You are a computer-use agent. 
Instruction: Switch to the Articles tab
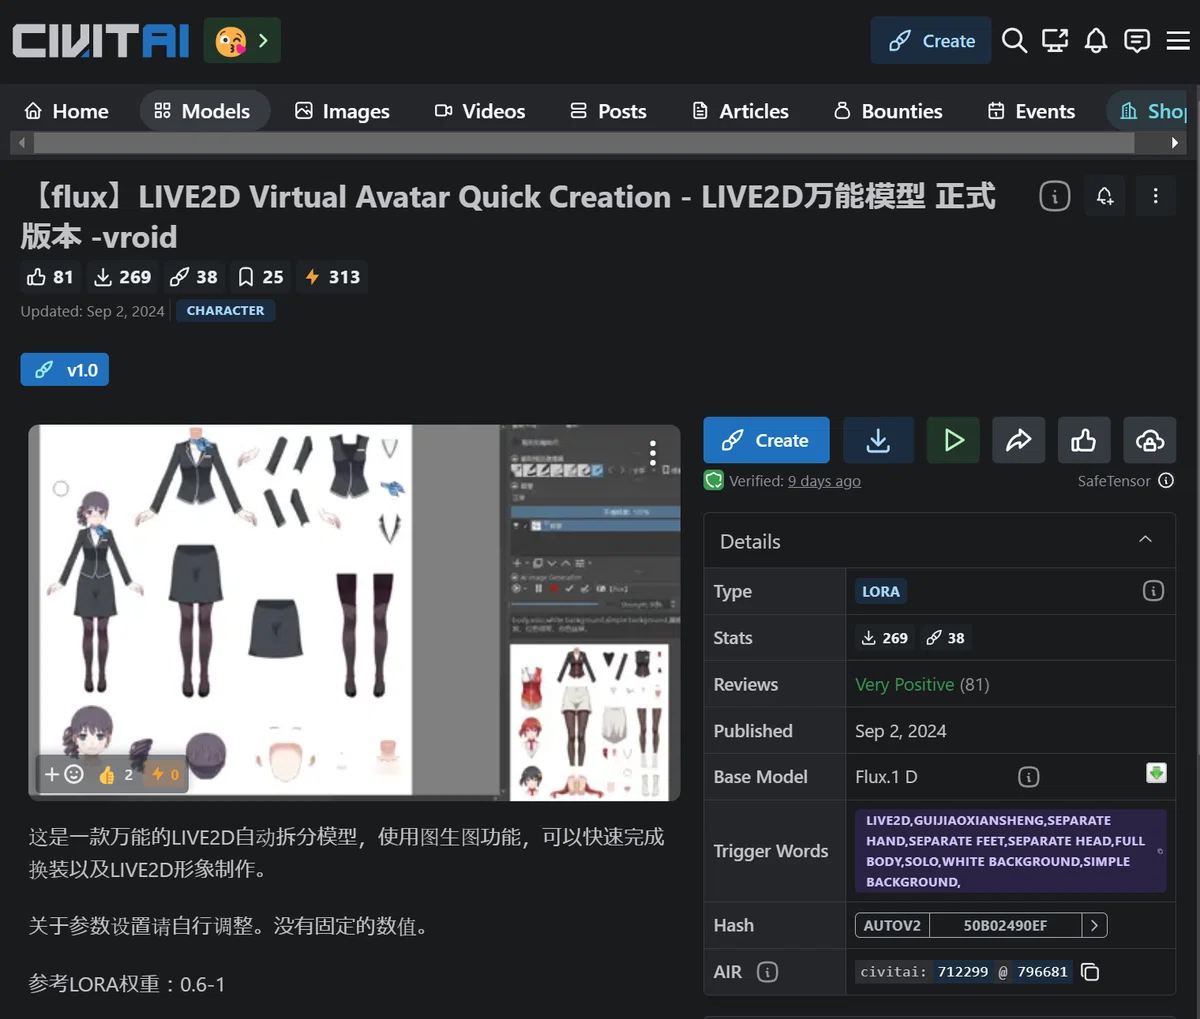[740, 111]
